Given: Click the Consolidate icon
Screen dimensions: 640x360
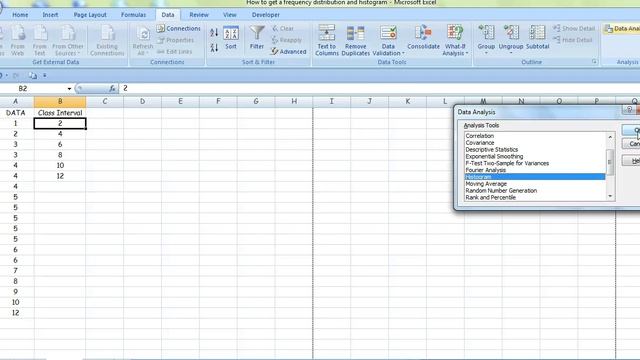Looking at the screenshot, I should click(x=423, y=38).
